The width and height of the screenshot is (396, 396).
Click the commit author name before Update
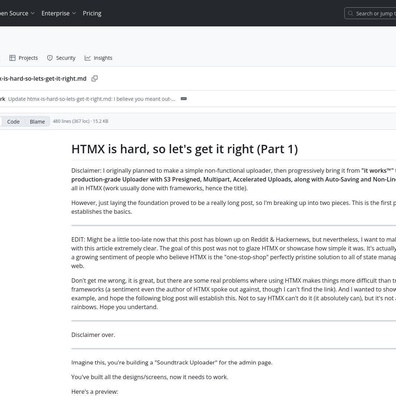[x=3, y=99]
